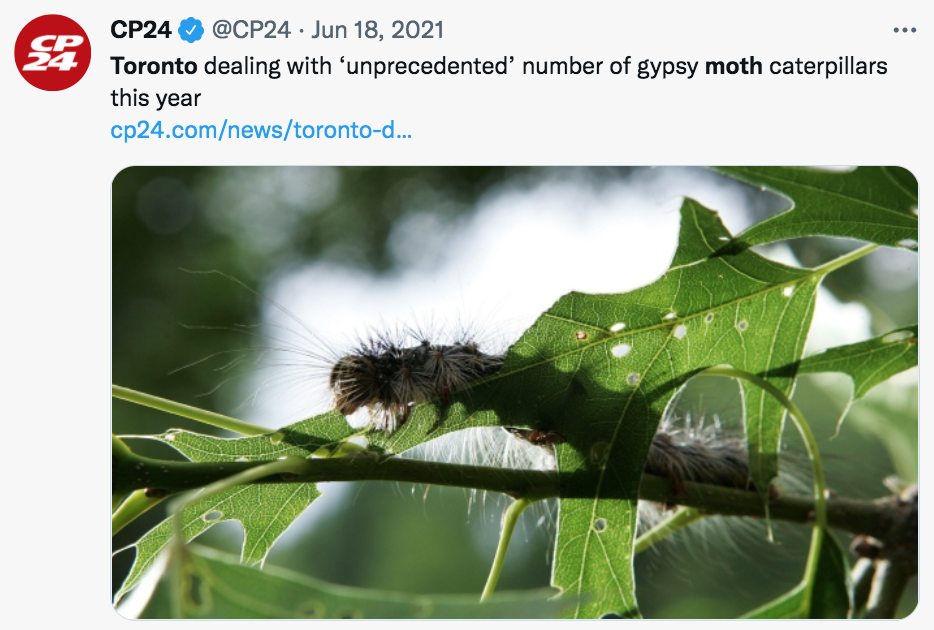Follow the cp24.com/news/toronto-d… article link
This screenshot has height=630, width=934.
(x=262, y=130)
